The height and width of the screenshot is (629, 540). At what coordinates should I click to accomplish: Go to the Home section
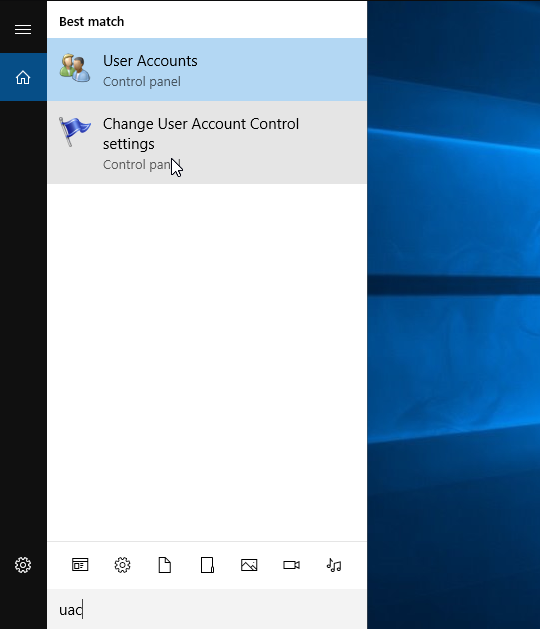(x=23, y=77)
